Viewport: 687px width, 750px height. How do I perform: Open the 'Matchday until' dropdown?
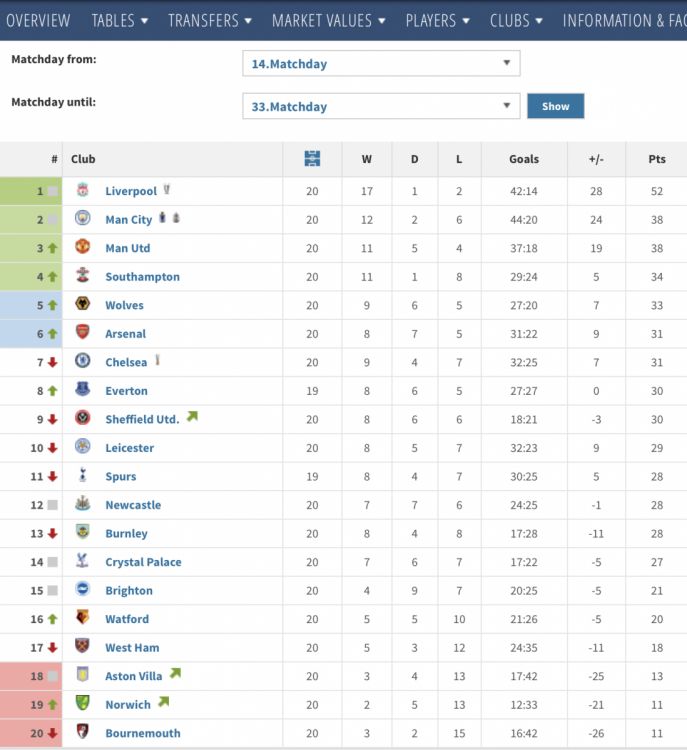381,106
